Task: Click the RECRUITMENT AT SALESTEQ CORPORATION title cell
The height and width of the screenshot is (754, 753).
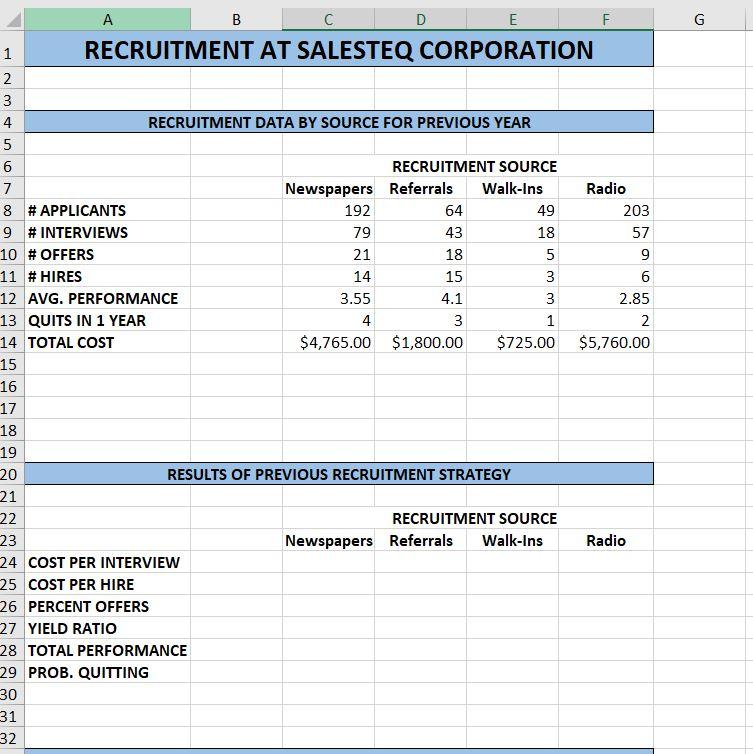Action: click(x=339, y=49)
